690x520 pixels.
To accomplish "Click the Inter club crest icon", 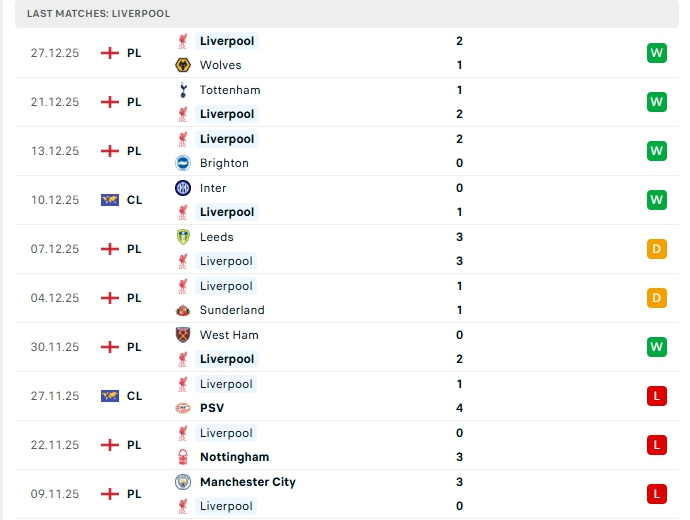I will click(183, 188).
